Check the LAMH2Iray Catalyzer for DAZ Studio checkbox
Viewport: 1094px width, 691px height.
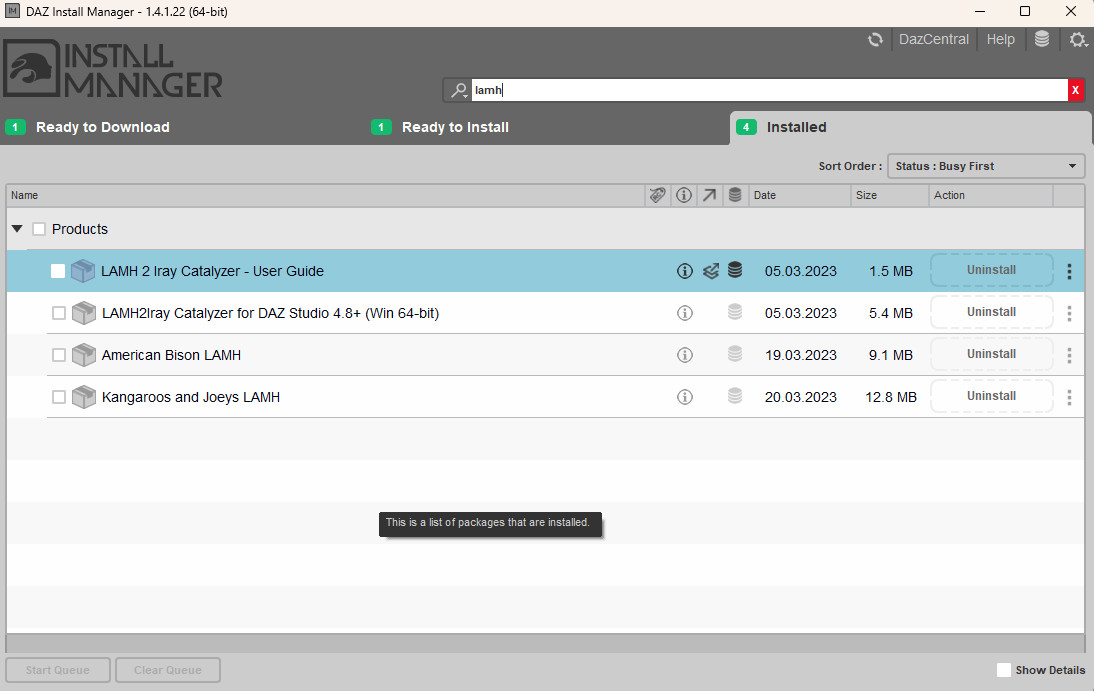click(x=59, y=313)
